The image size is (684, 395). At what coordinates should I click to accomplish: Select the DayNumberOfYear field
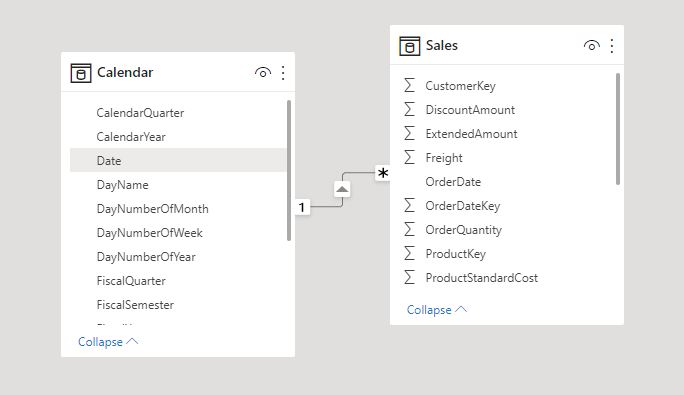(178, 257)
